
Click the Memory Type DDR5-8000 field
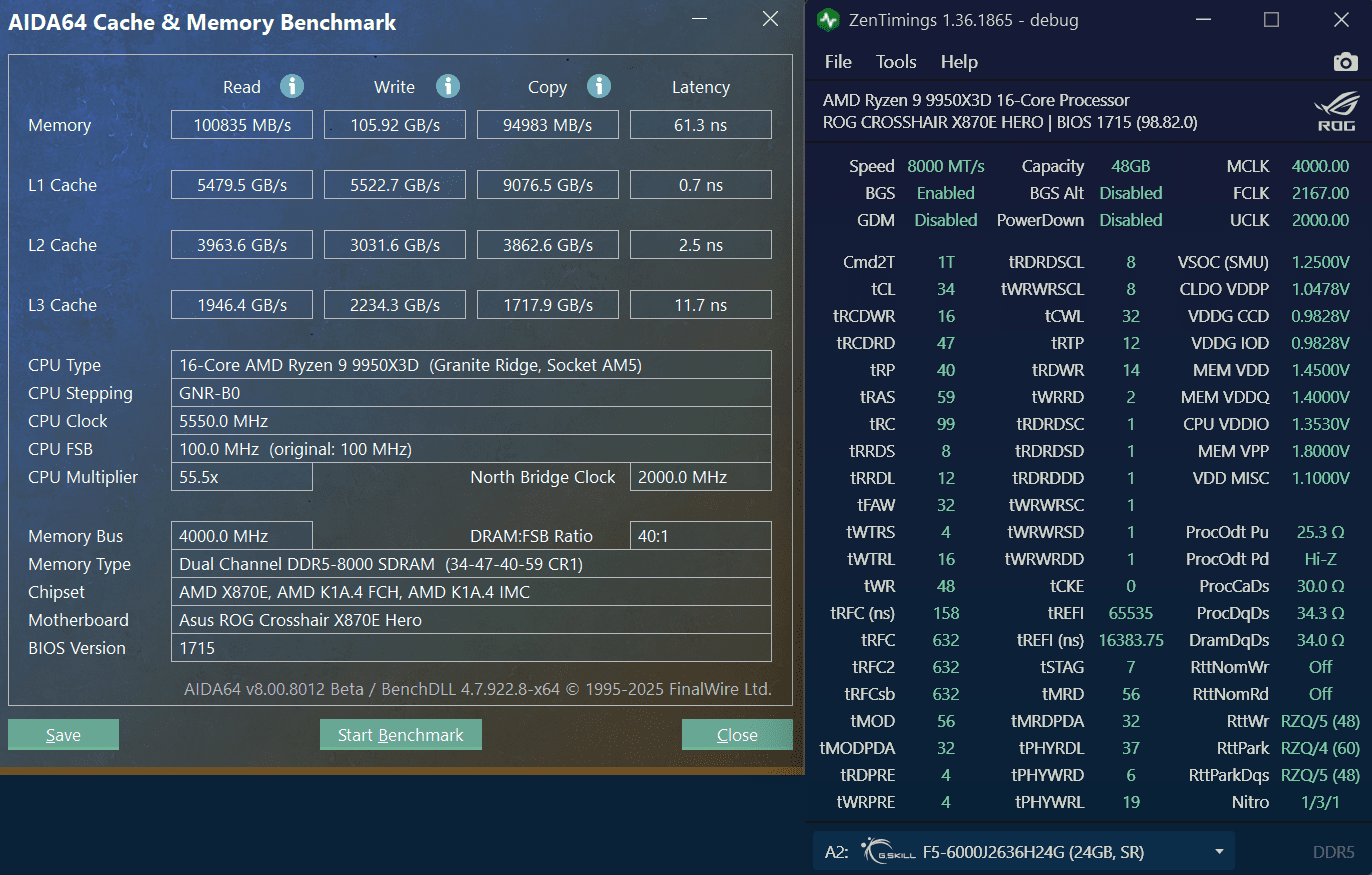[x=471, y=564]
